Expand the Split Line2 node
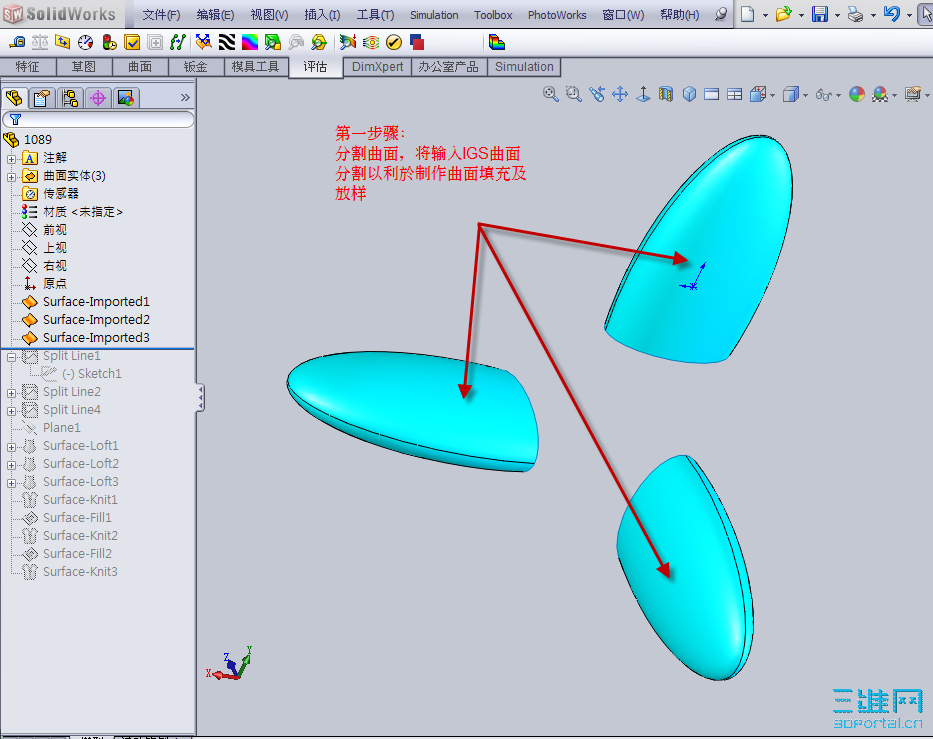 coord(11,393)
